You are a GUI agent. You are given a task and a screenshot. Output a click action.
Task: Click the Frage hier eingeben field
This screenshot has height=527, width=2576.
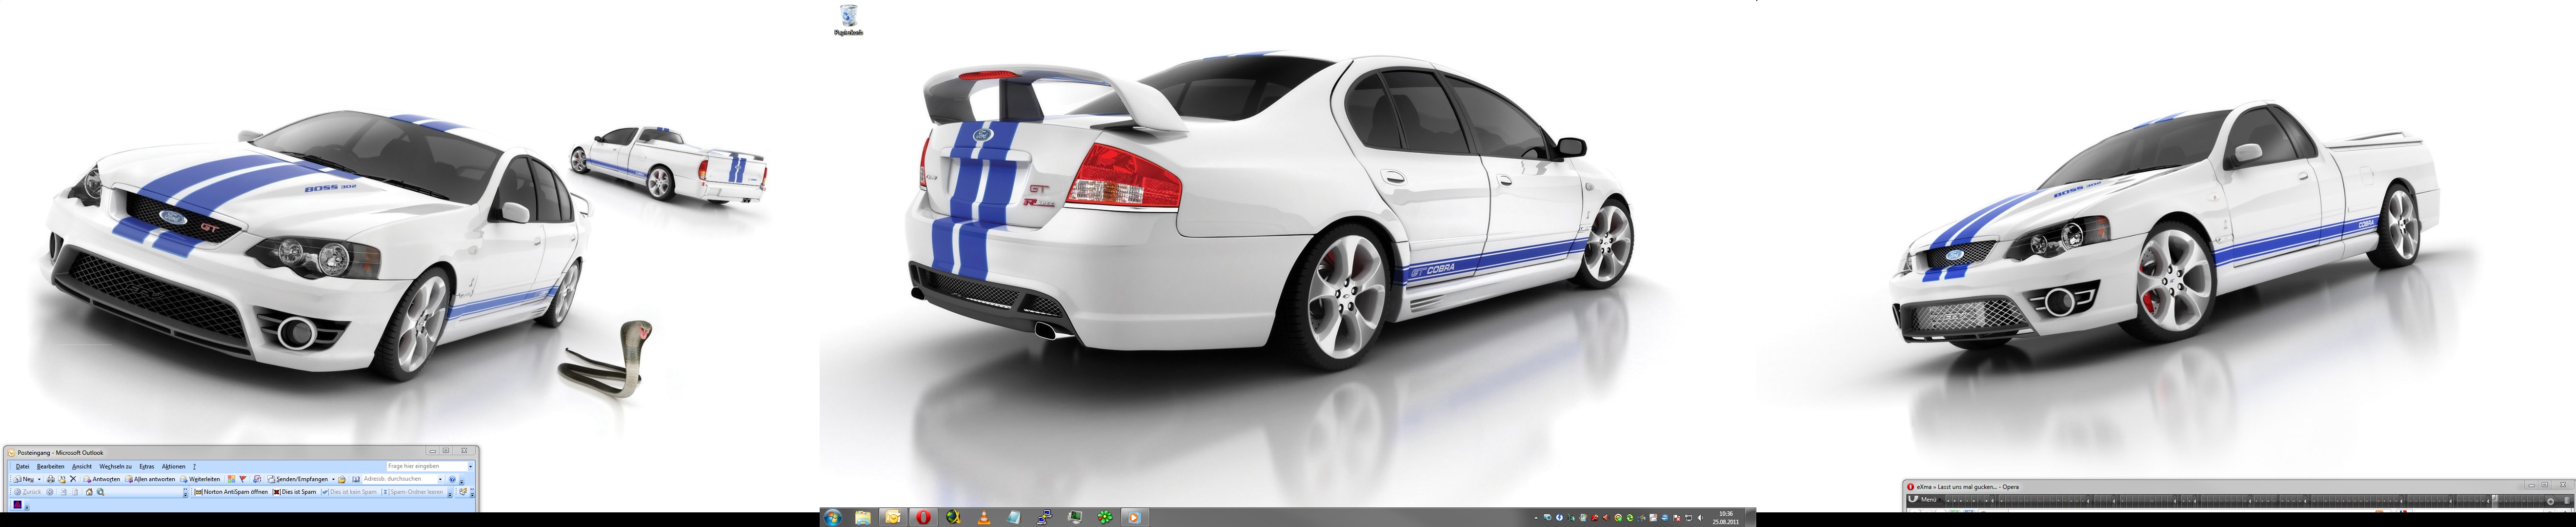tap(427, 467)
